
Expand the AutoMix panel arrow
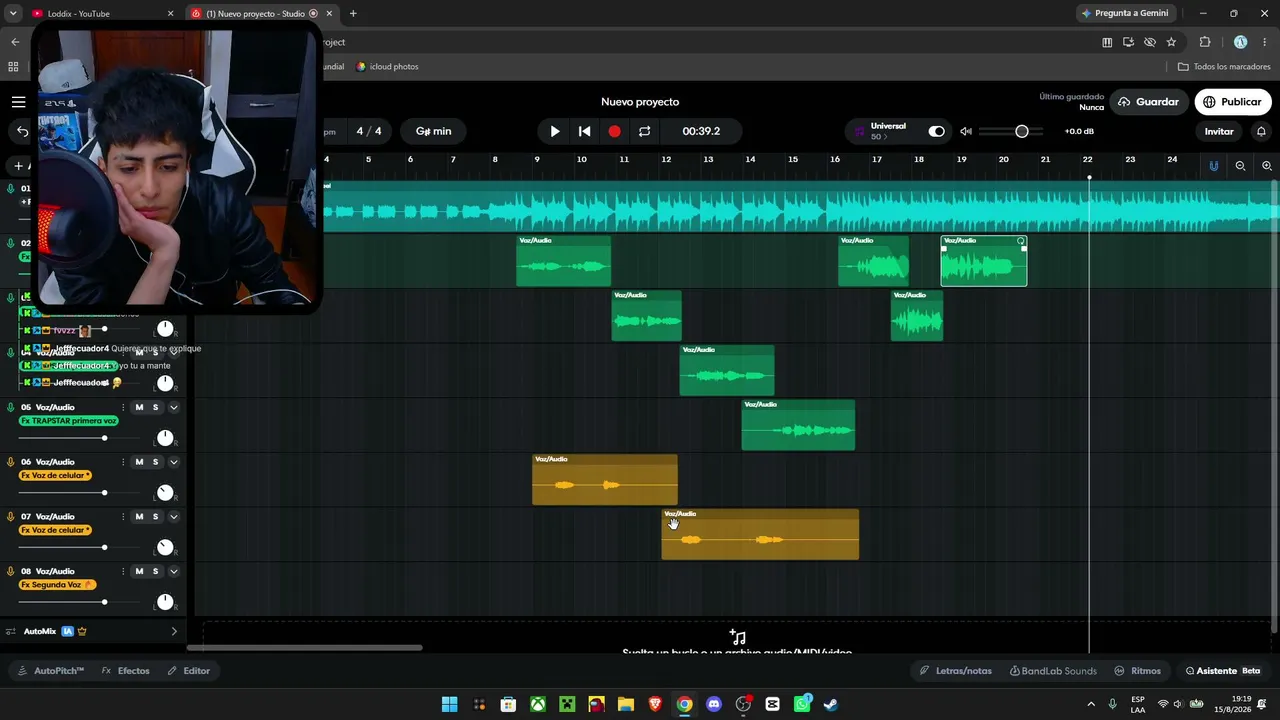tap(174, 632)
